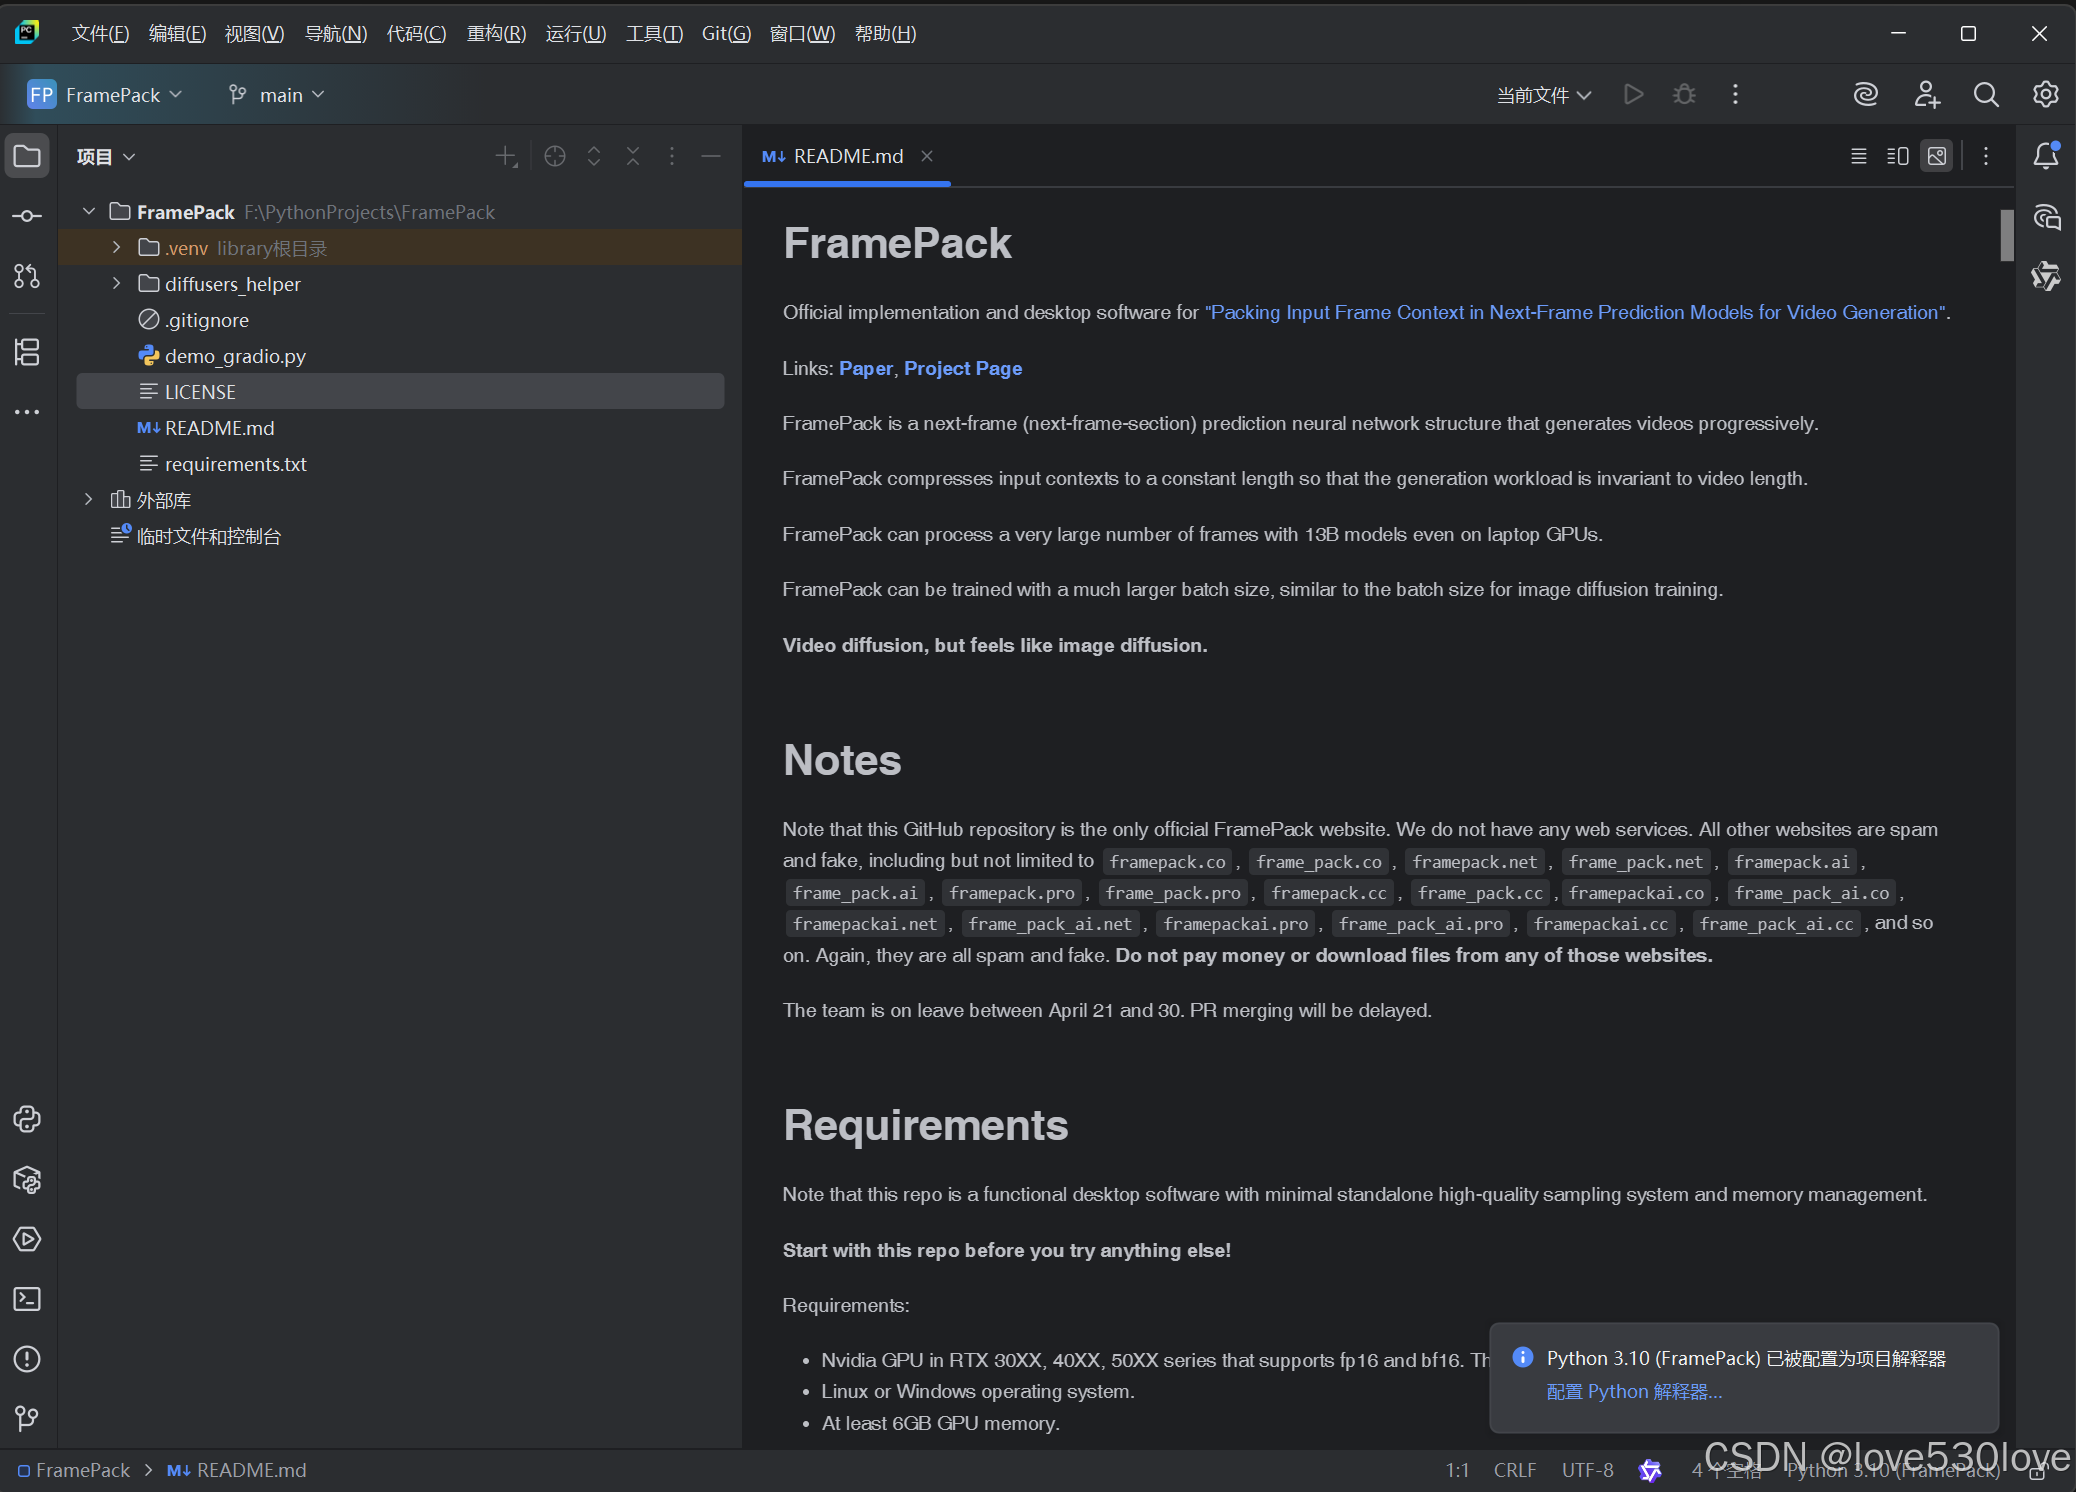This screenshot has height=1492, width=2076.
Task: Open the Structure tool window icon
Action: [27, 352]
